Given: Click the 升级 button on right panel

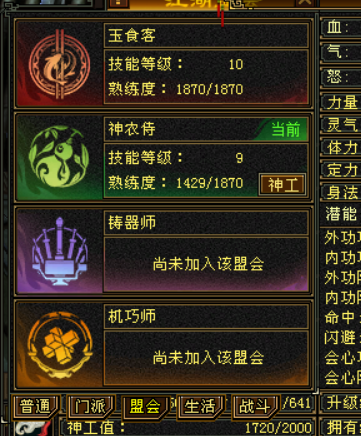Looking at the screenshot, I should coord(341,403).
